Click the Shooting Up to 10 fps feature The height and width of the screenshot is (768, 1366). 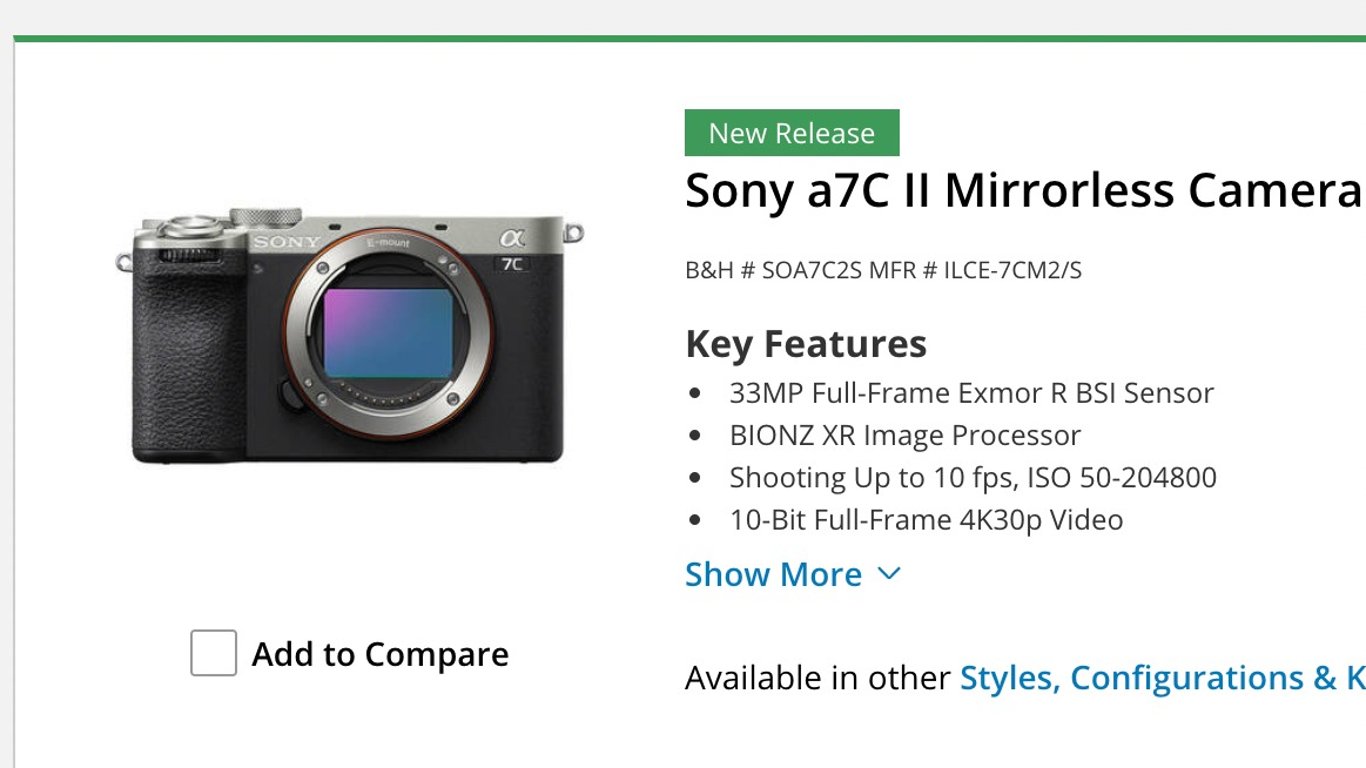pyautogui.click(x=972, y=478)
